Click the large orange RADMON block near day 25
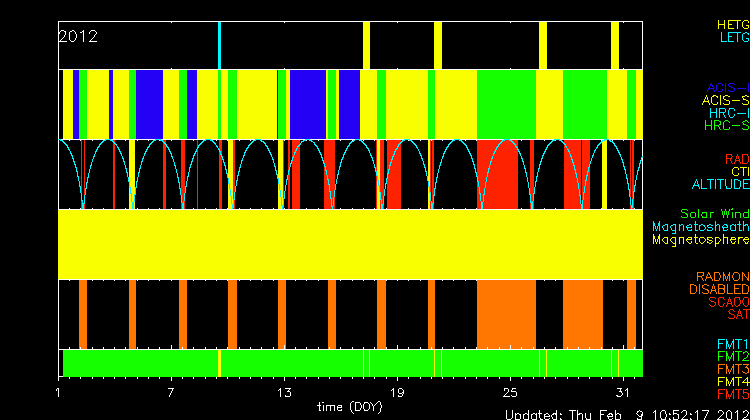 point(507,313)
